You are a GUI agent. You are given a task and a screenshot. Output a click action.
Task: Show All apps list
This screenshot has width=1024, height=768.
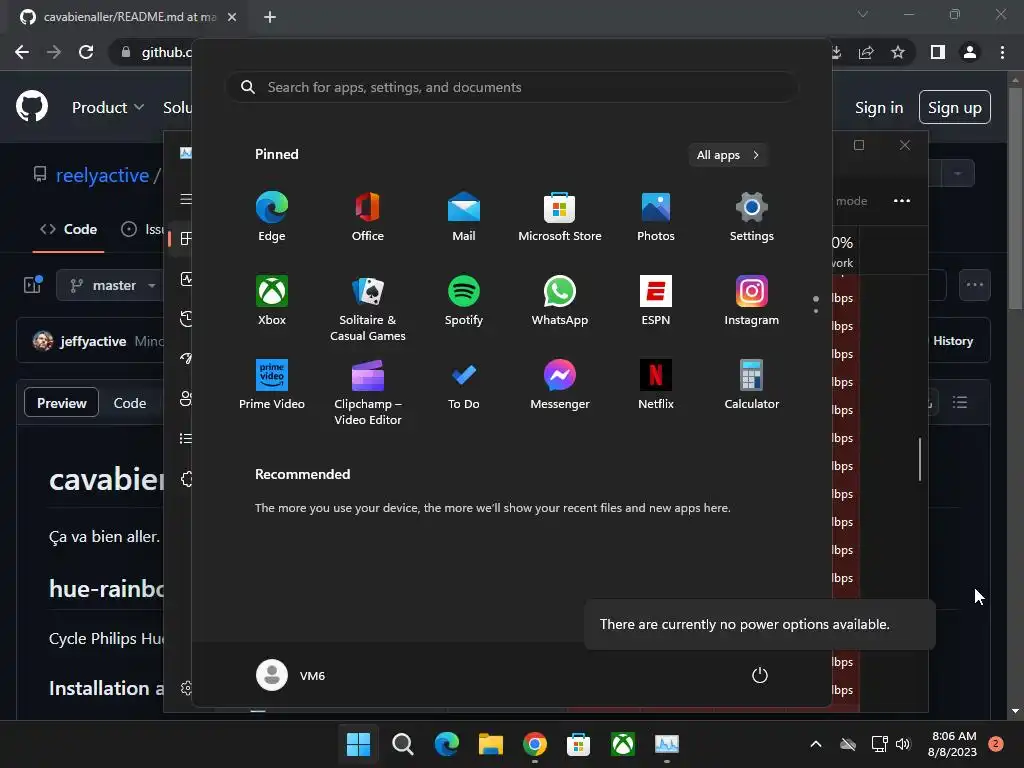pyautogui.click(x=728, y=155)
